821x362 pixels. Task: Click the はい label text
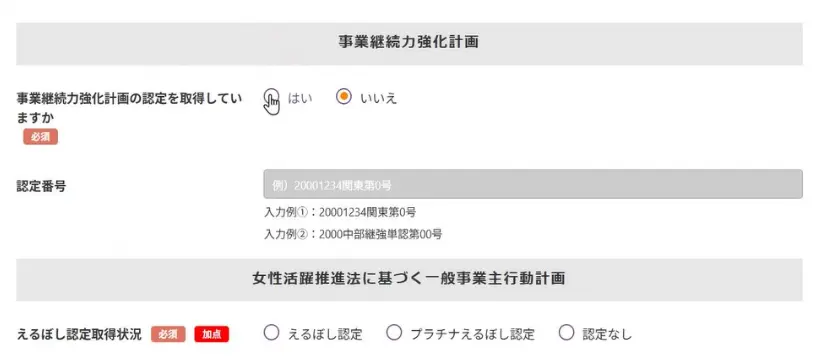pyautogui.click(x=300, y=98)
